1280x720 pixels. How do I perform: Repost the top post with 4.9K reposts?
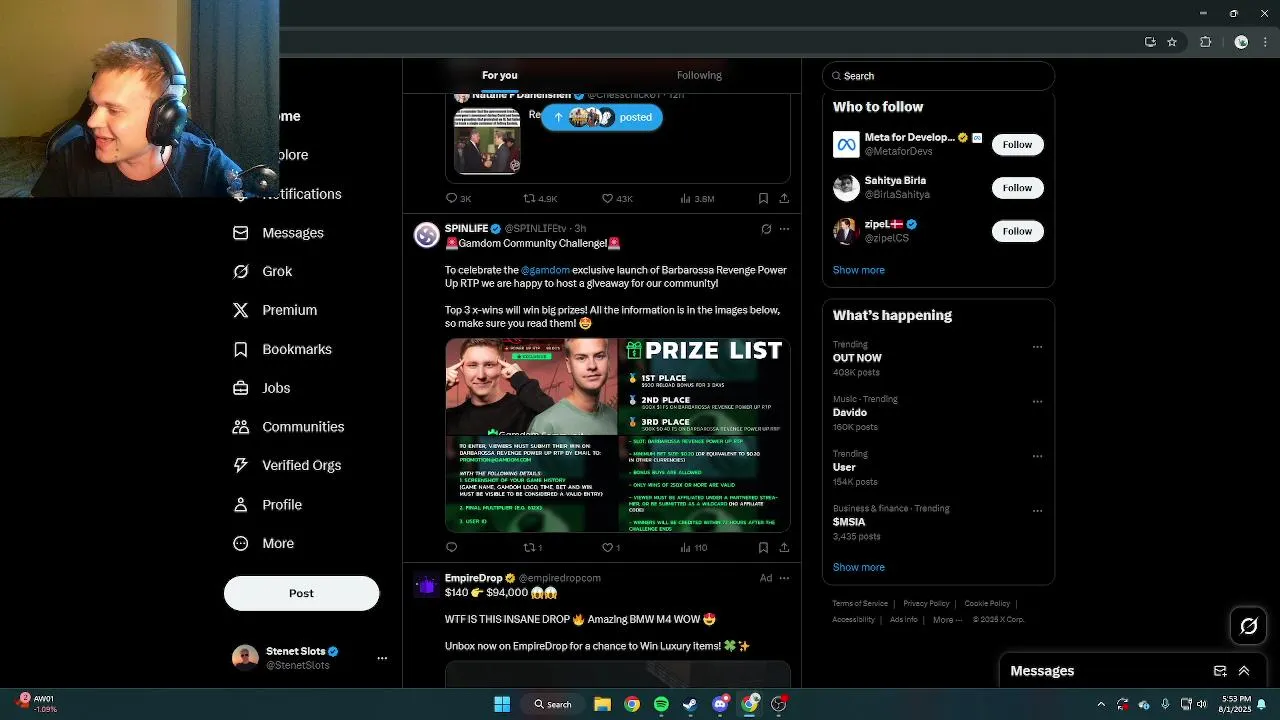point(541,199)
